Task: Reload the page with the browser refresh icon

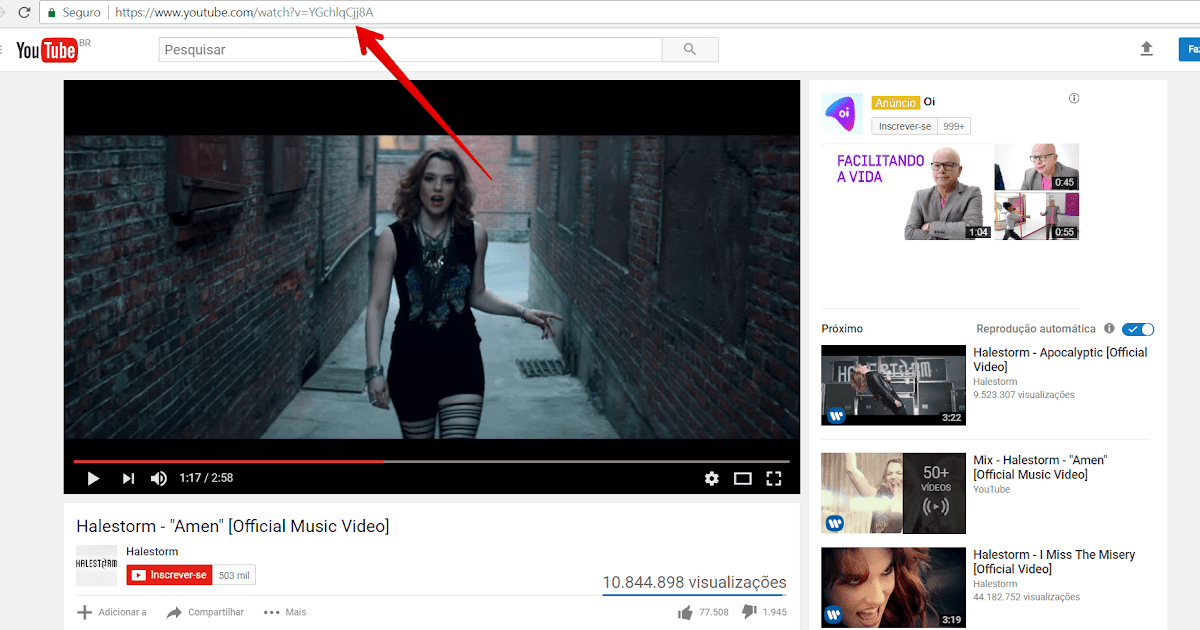Action: pyautogui.click(x=24, y=13)
